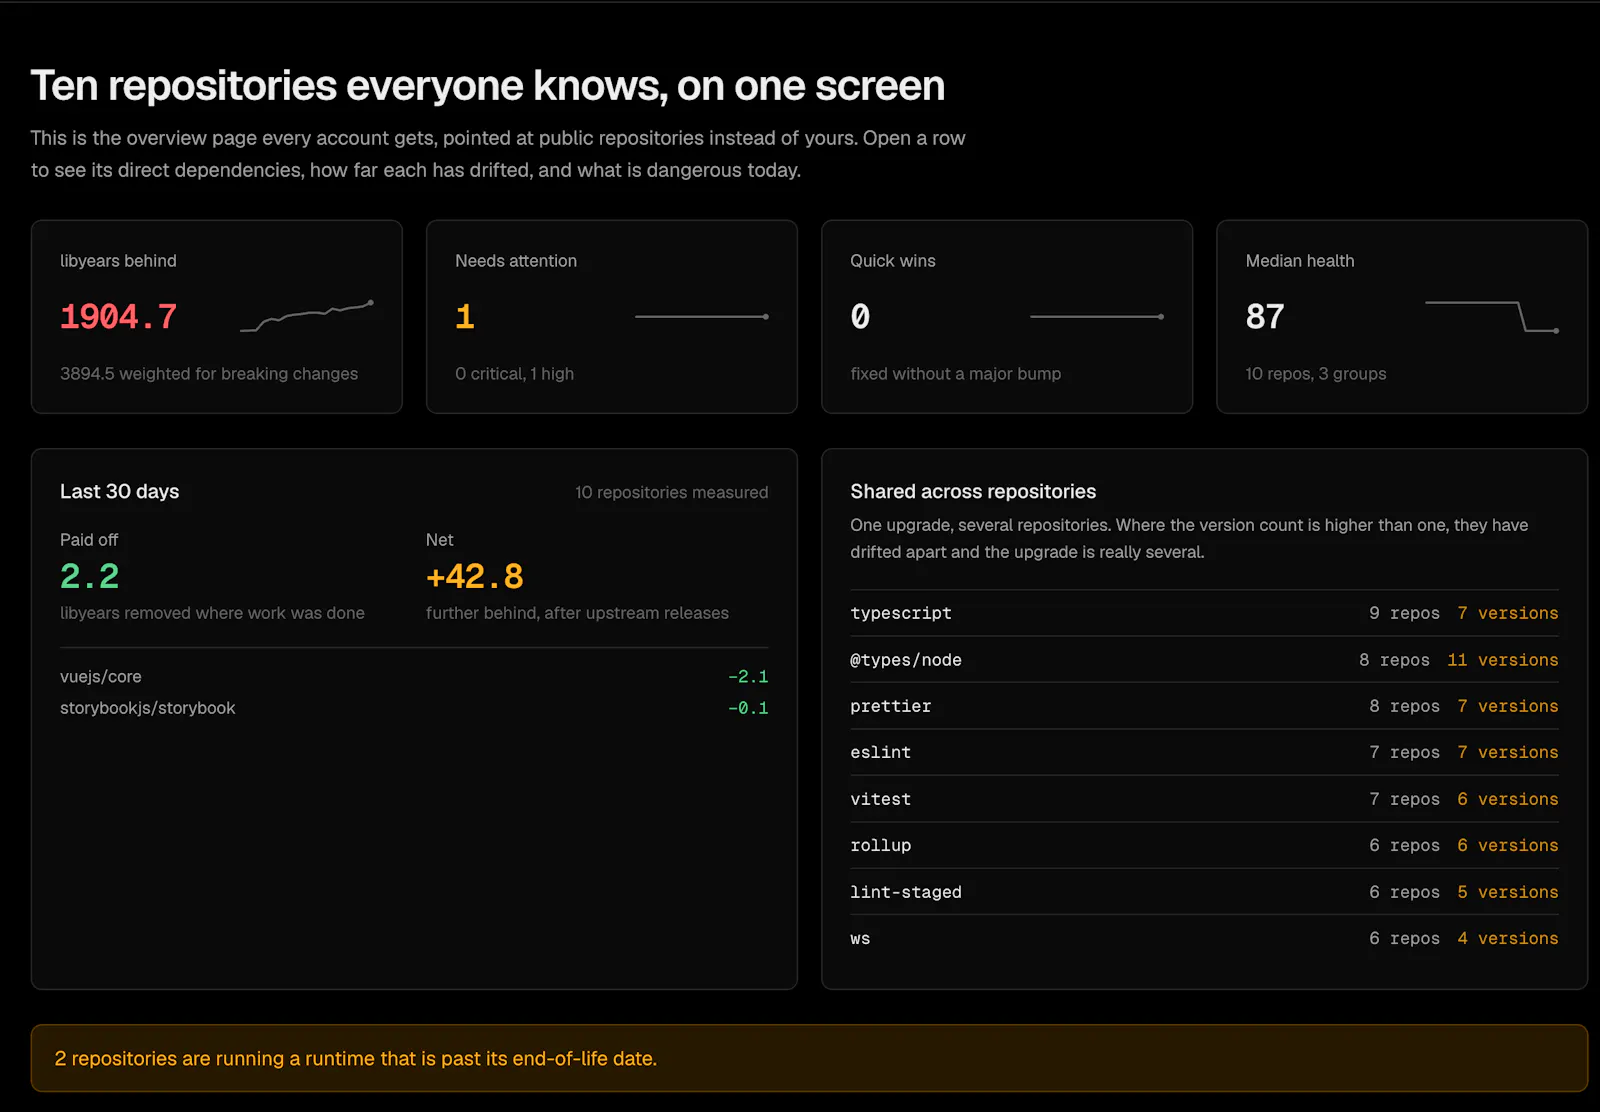Click the 1904.7 libyears value

(118, 317)
